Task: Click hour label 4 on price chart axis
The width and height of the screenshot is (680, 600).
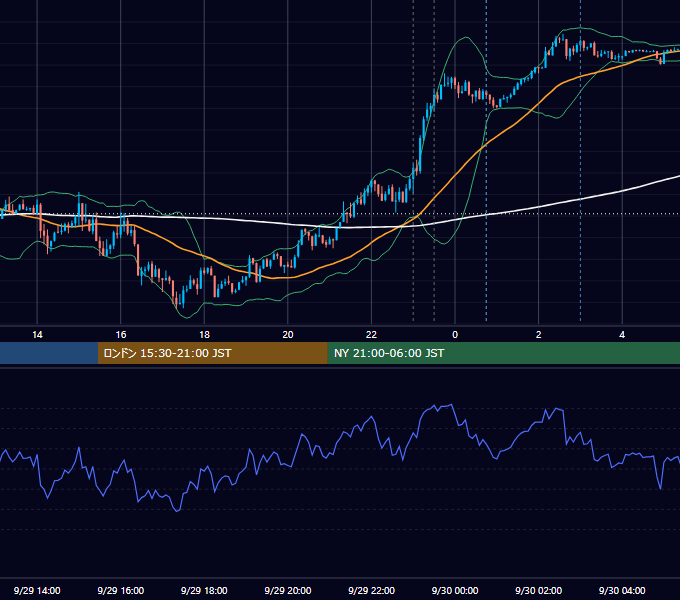Action: (622, 335)
